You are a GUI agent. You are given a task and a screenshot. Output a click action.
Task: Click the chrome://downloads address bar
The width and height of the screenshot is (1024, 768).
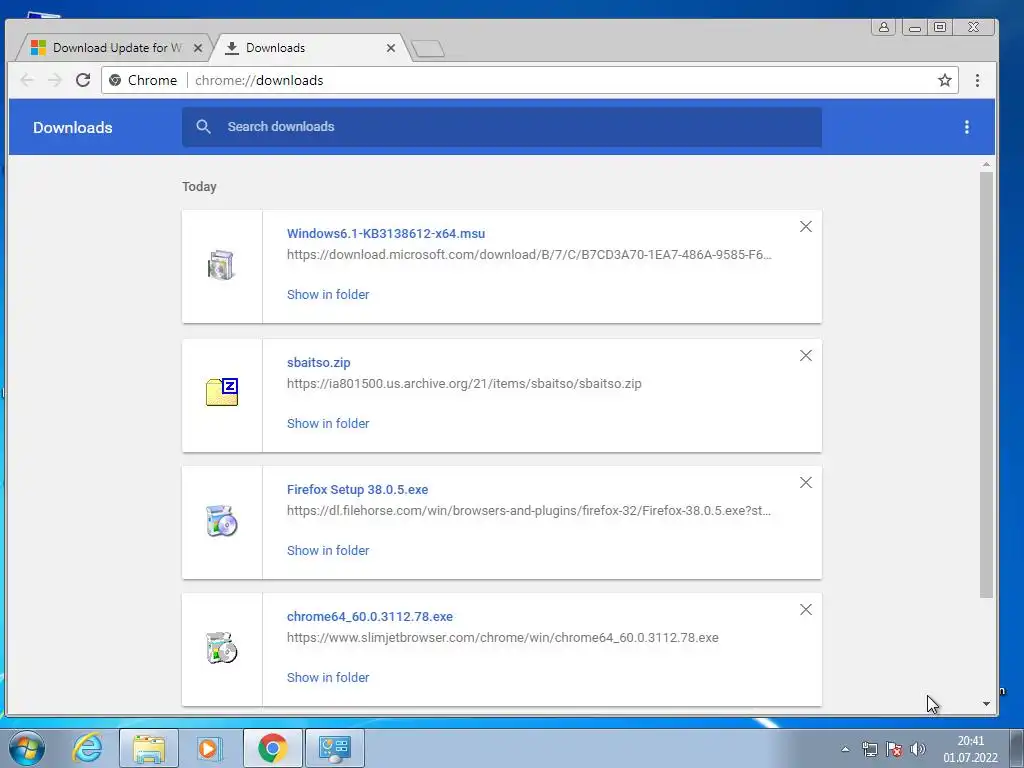530,80
